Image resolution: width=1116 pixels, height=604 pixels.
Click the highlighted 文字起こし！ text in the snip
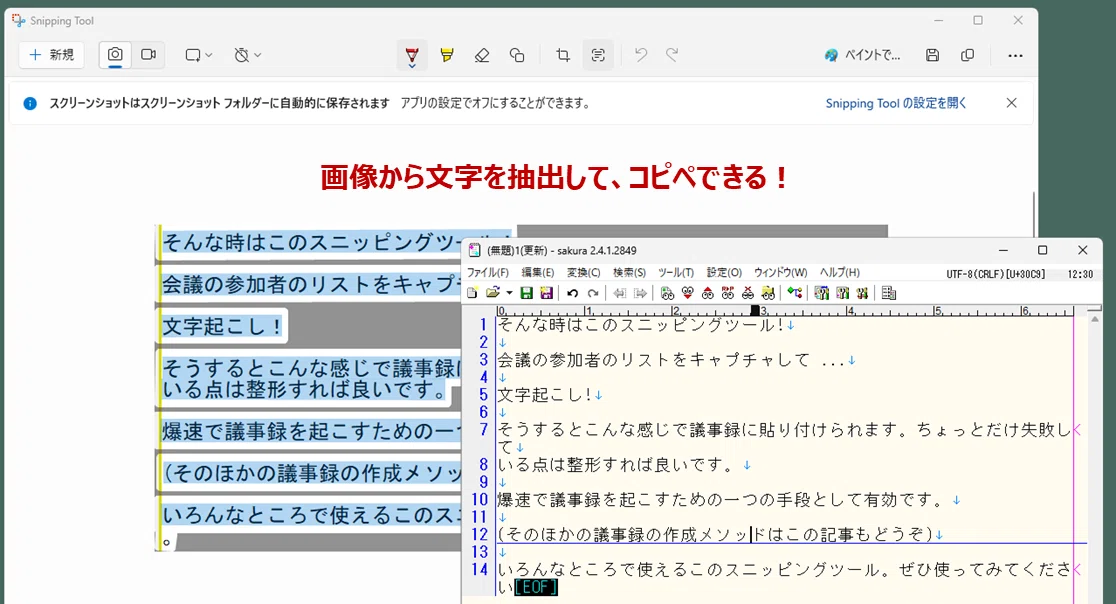223,327
